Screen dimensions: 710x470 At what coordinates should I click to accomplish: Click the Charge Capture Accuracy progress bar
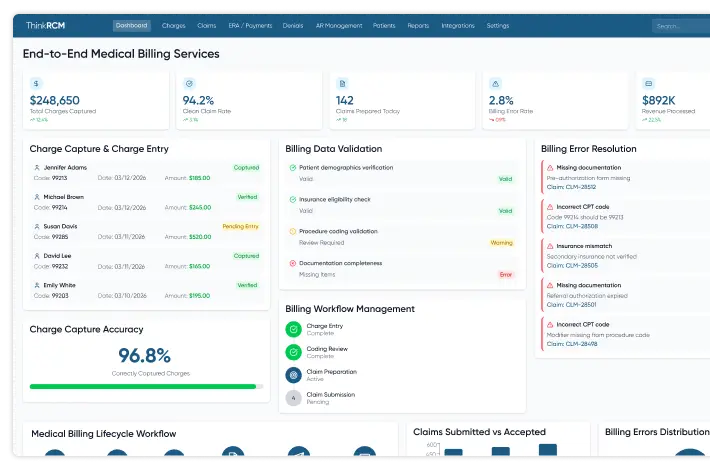click(x=146, y=387)
